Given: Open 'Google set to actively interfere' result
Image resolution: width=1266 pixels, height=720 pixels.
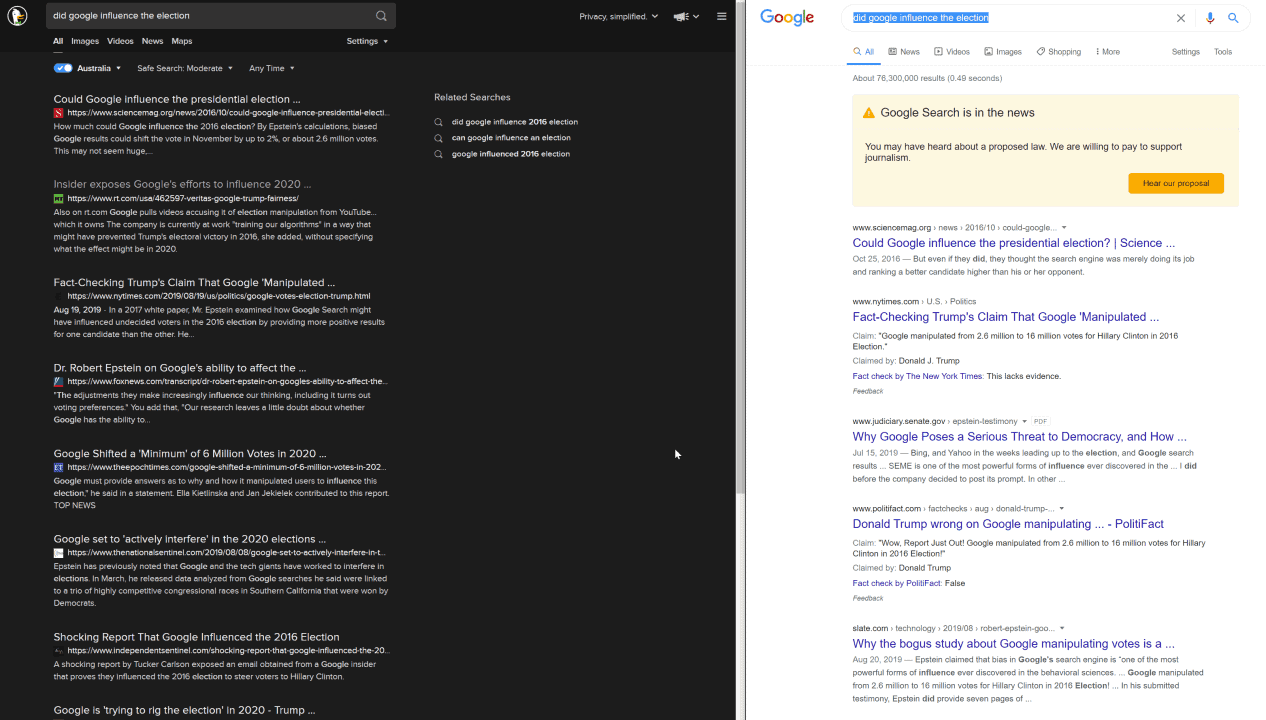Looking at the screenshot, I should pyautogui.click(x=189, y=539).
